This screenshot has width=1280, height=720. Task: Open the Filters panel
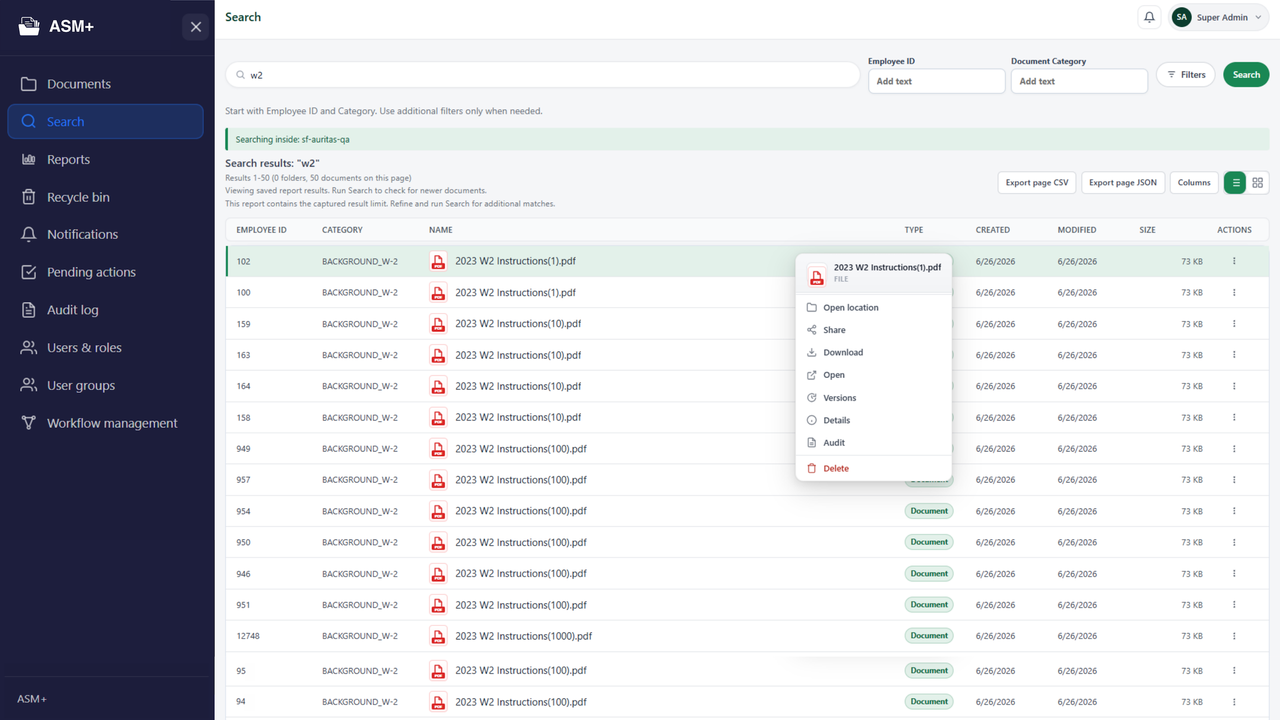(x=1186, y=74)
